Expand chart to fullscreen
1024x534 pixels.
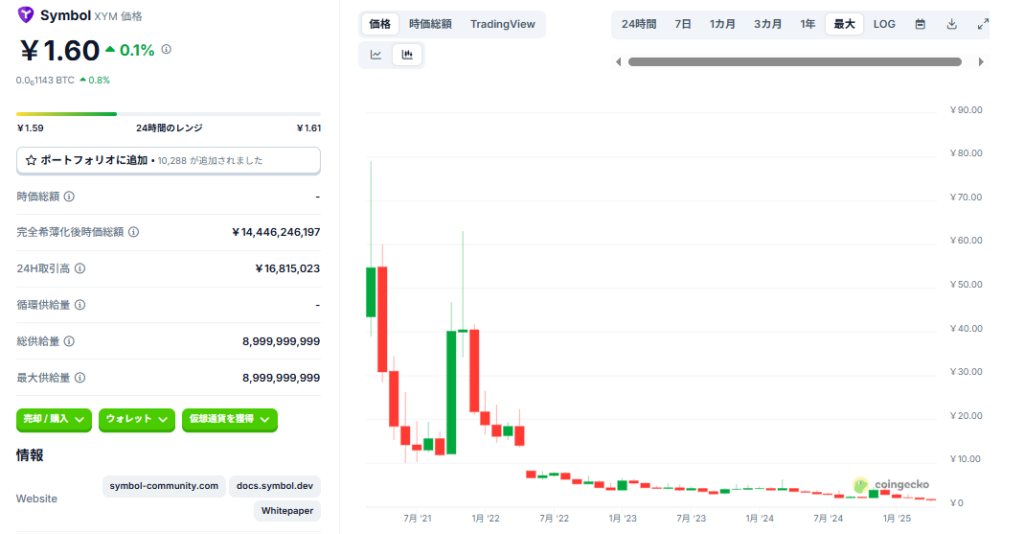[x=982, y=24]
